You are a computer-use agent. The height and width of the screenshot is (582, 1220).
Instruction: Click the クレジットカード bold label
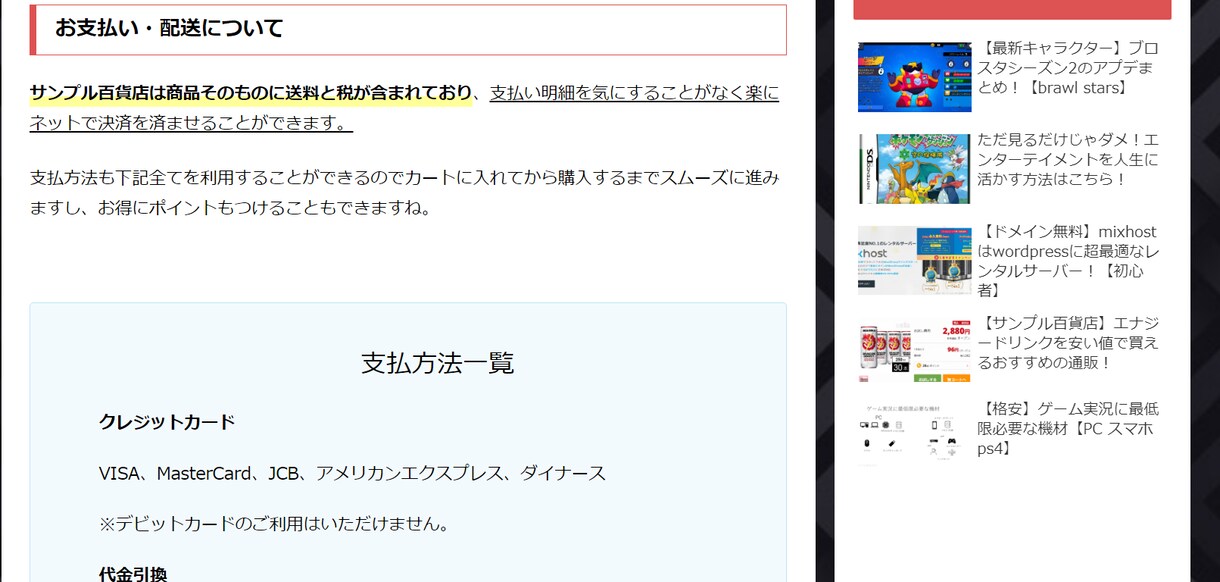167,422
